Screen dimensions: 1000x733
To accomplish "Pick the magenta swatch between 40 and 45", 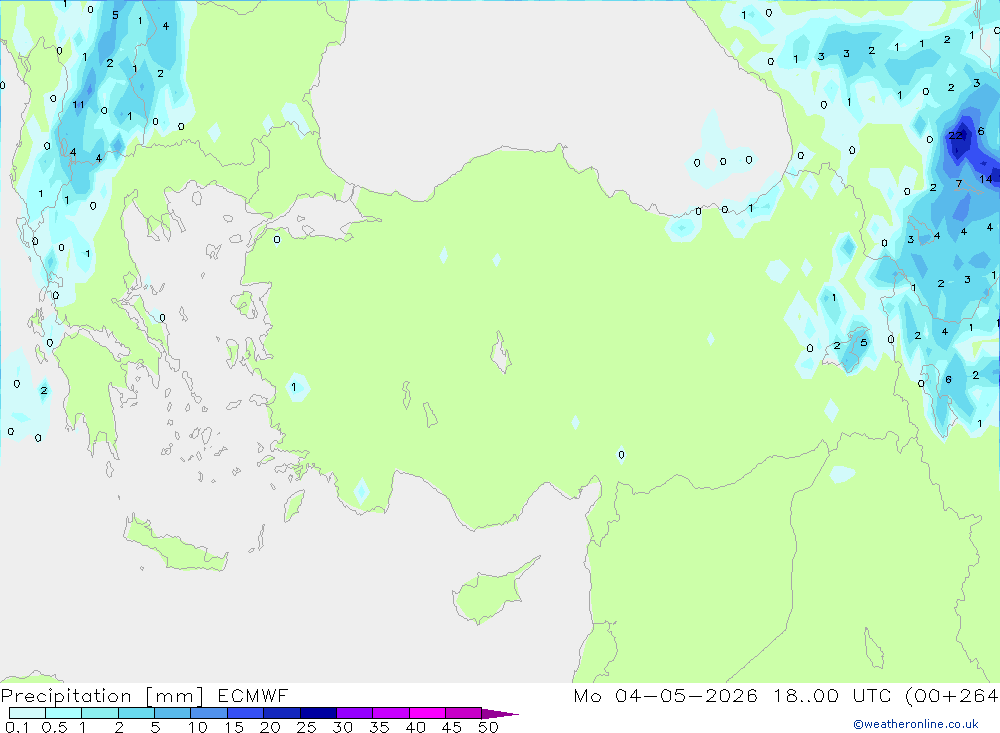I will coord(427,713).
